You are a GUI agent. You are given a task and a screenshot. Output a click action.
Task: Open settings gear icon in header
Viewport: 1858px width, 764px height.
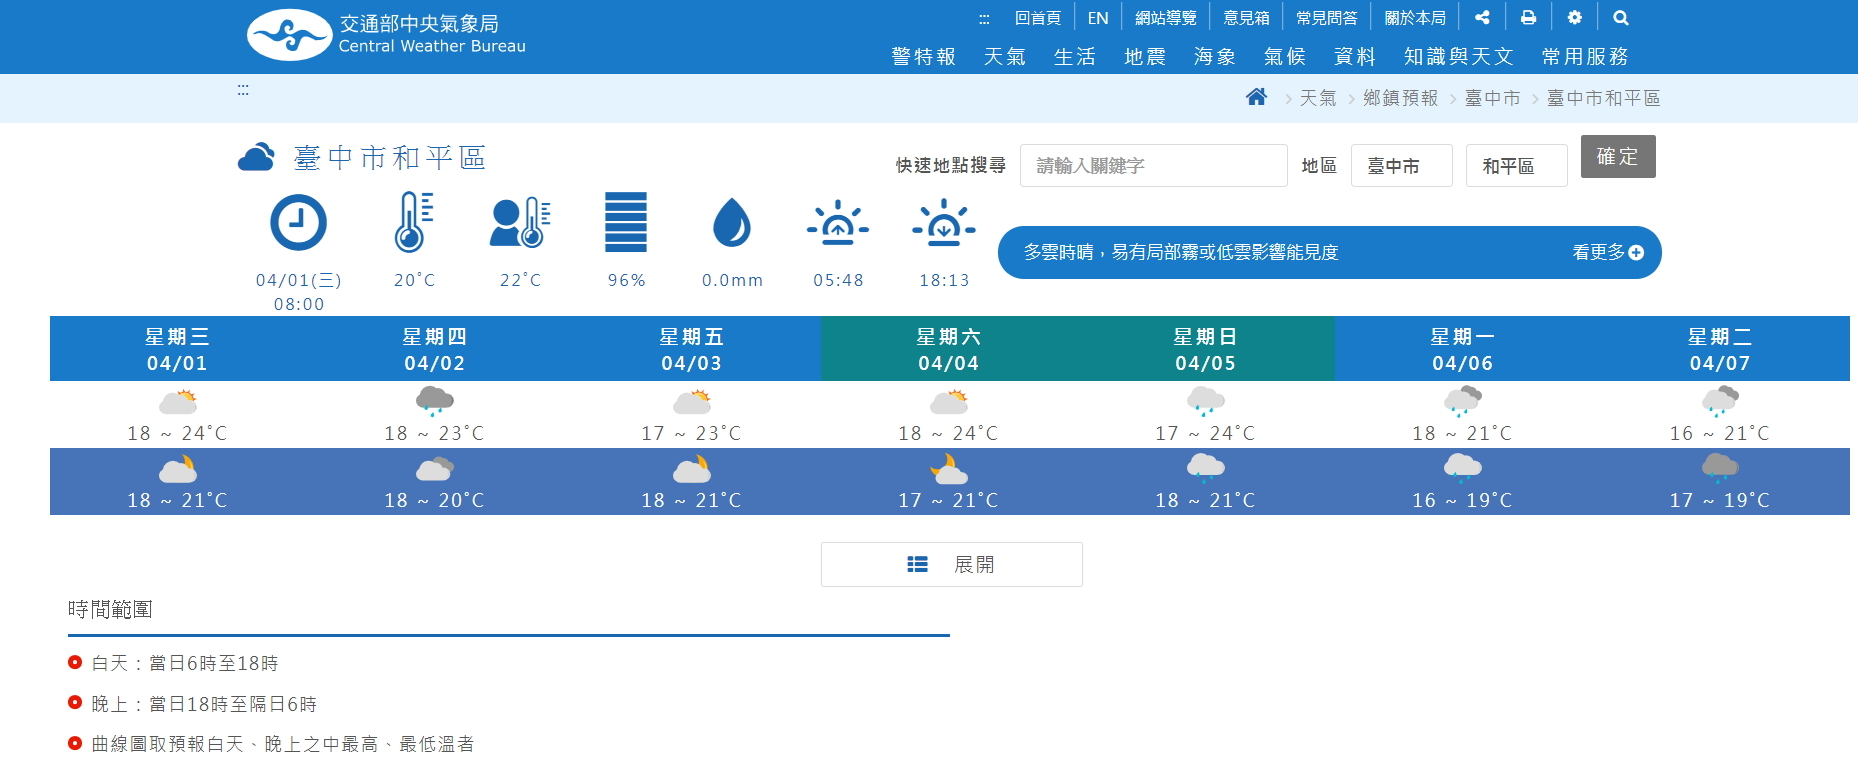(1574, 17)
